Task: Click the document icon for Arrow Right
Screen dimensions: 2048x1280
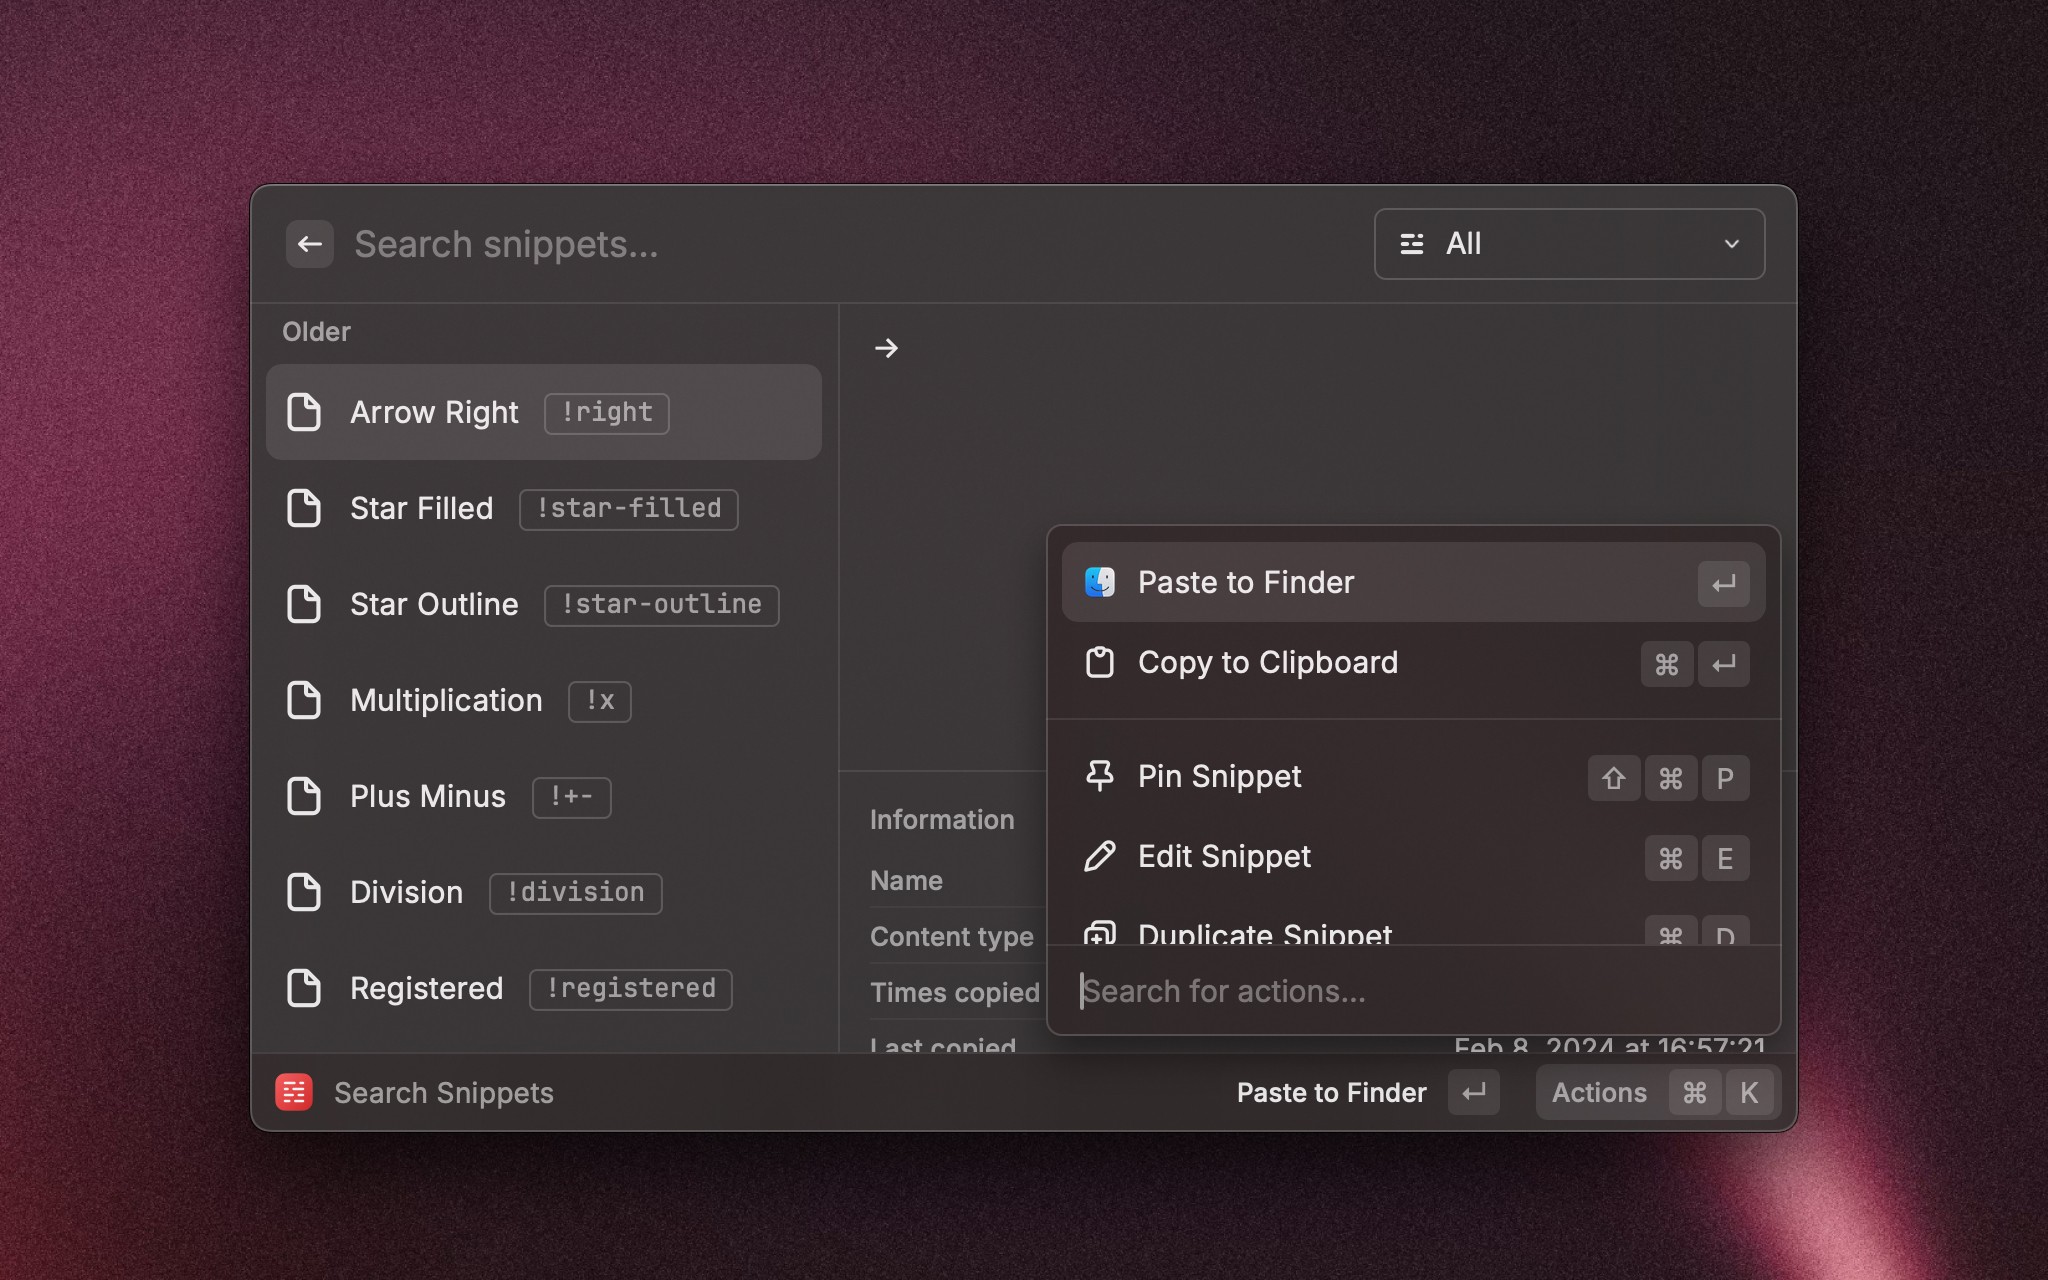Action: coord(304,412)
